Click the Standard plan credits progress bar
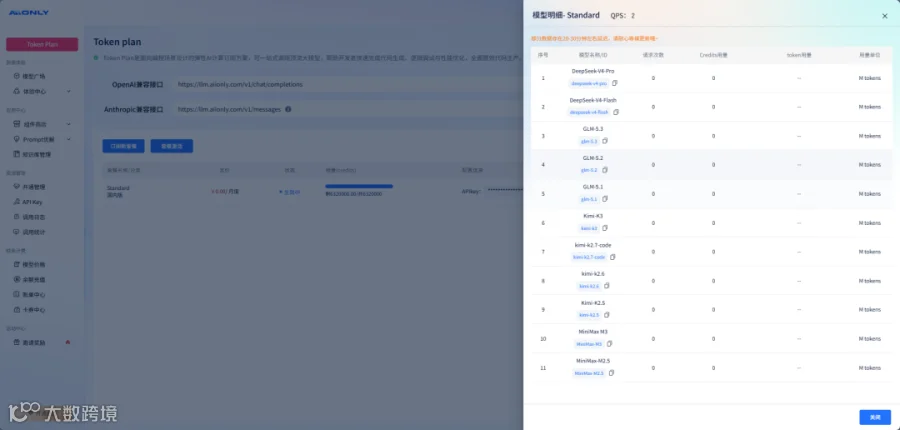 point(359,186)
